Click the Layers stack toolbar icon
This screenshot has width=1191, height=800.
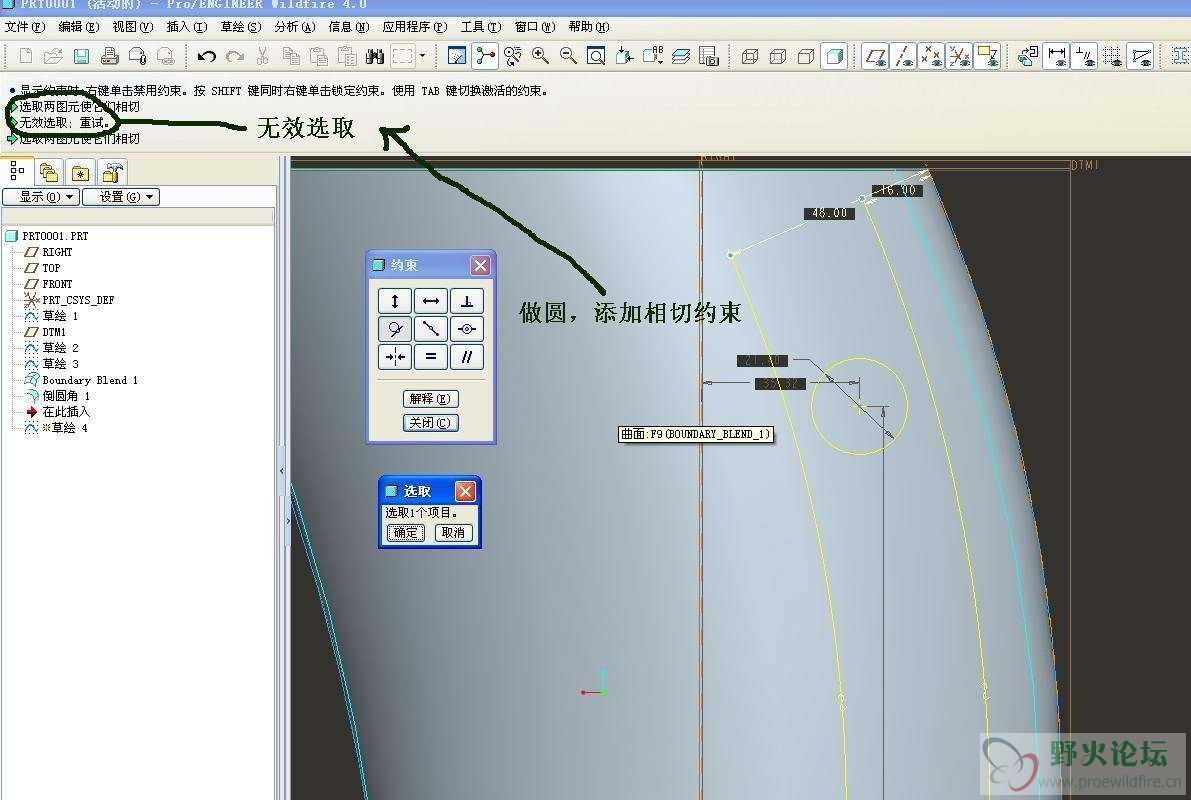[681, 56]
